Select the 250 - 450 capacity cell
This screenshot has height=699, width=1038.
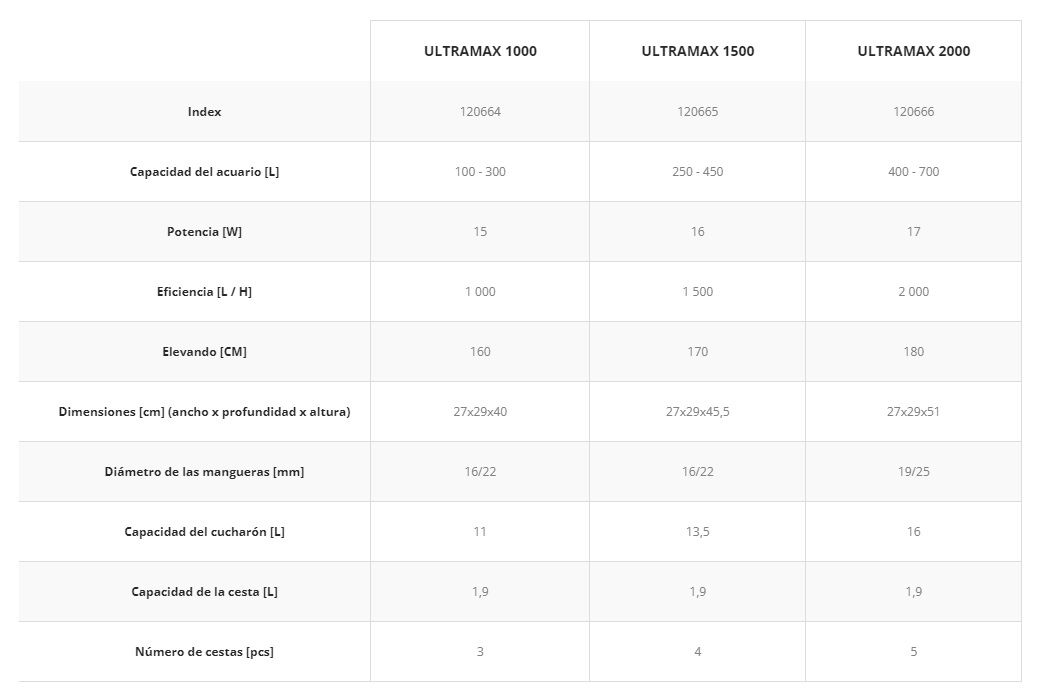pos(697,172)
